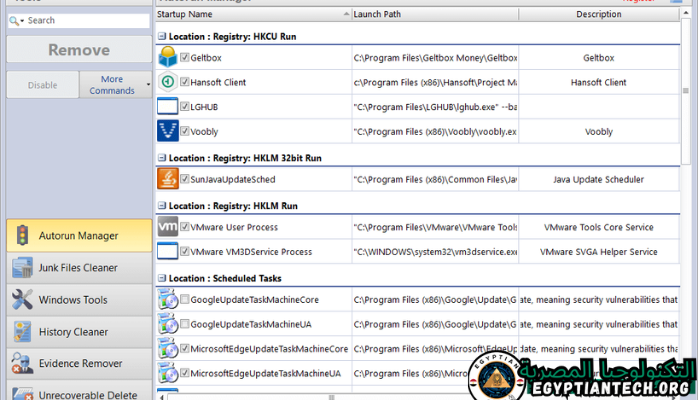Collapse the Registry: HKCU Run group

(x=162, y=36)
